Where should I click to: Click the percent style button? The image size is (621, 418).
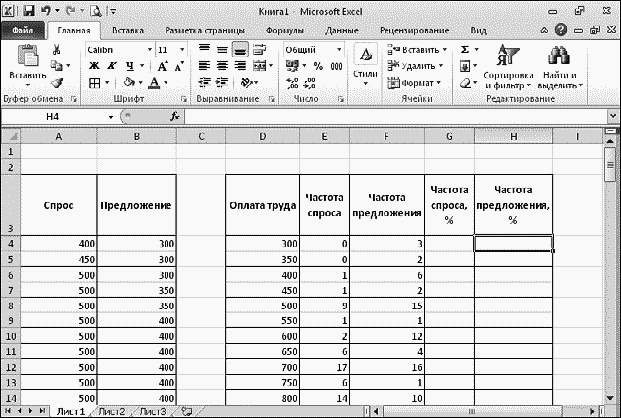coord(317,66)
